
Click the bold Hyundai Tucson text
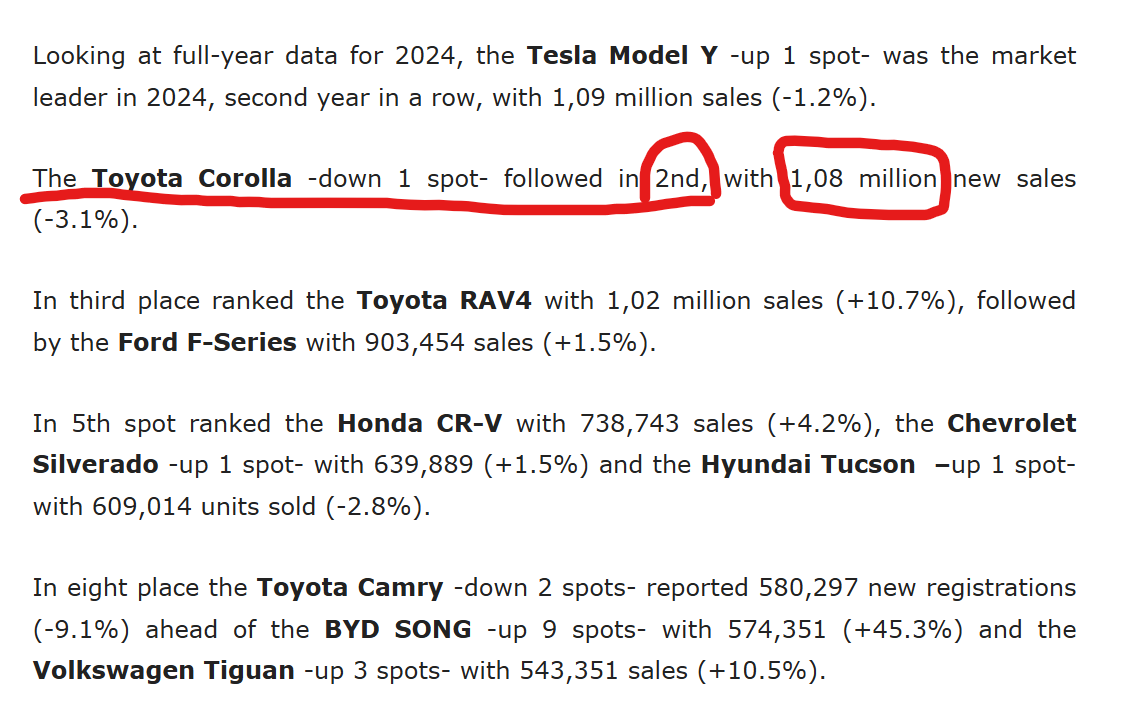(x=808, y=465)
